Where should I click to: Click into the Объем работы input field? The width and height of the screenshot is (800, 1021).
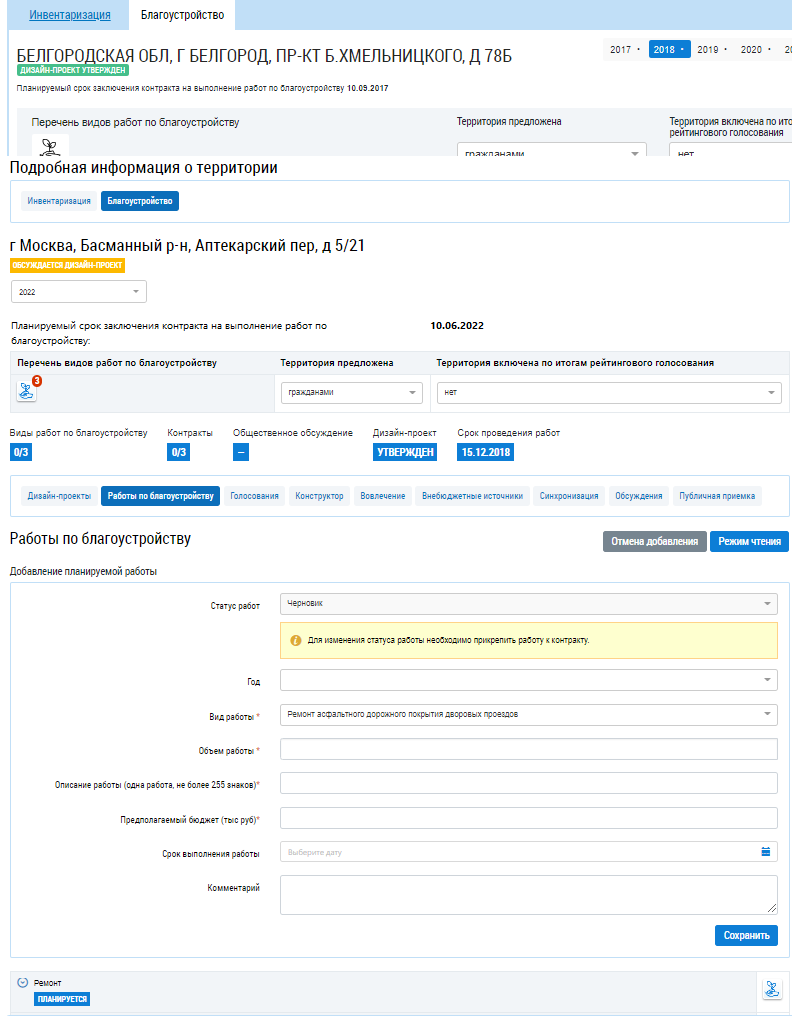click(x=528, y=749)
